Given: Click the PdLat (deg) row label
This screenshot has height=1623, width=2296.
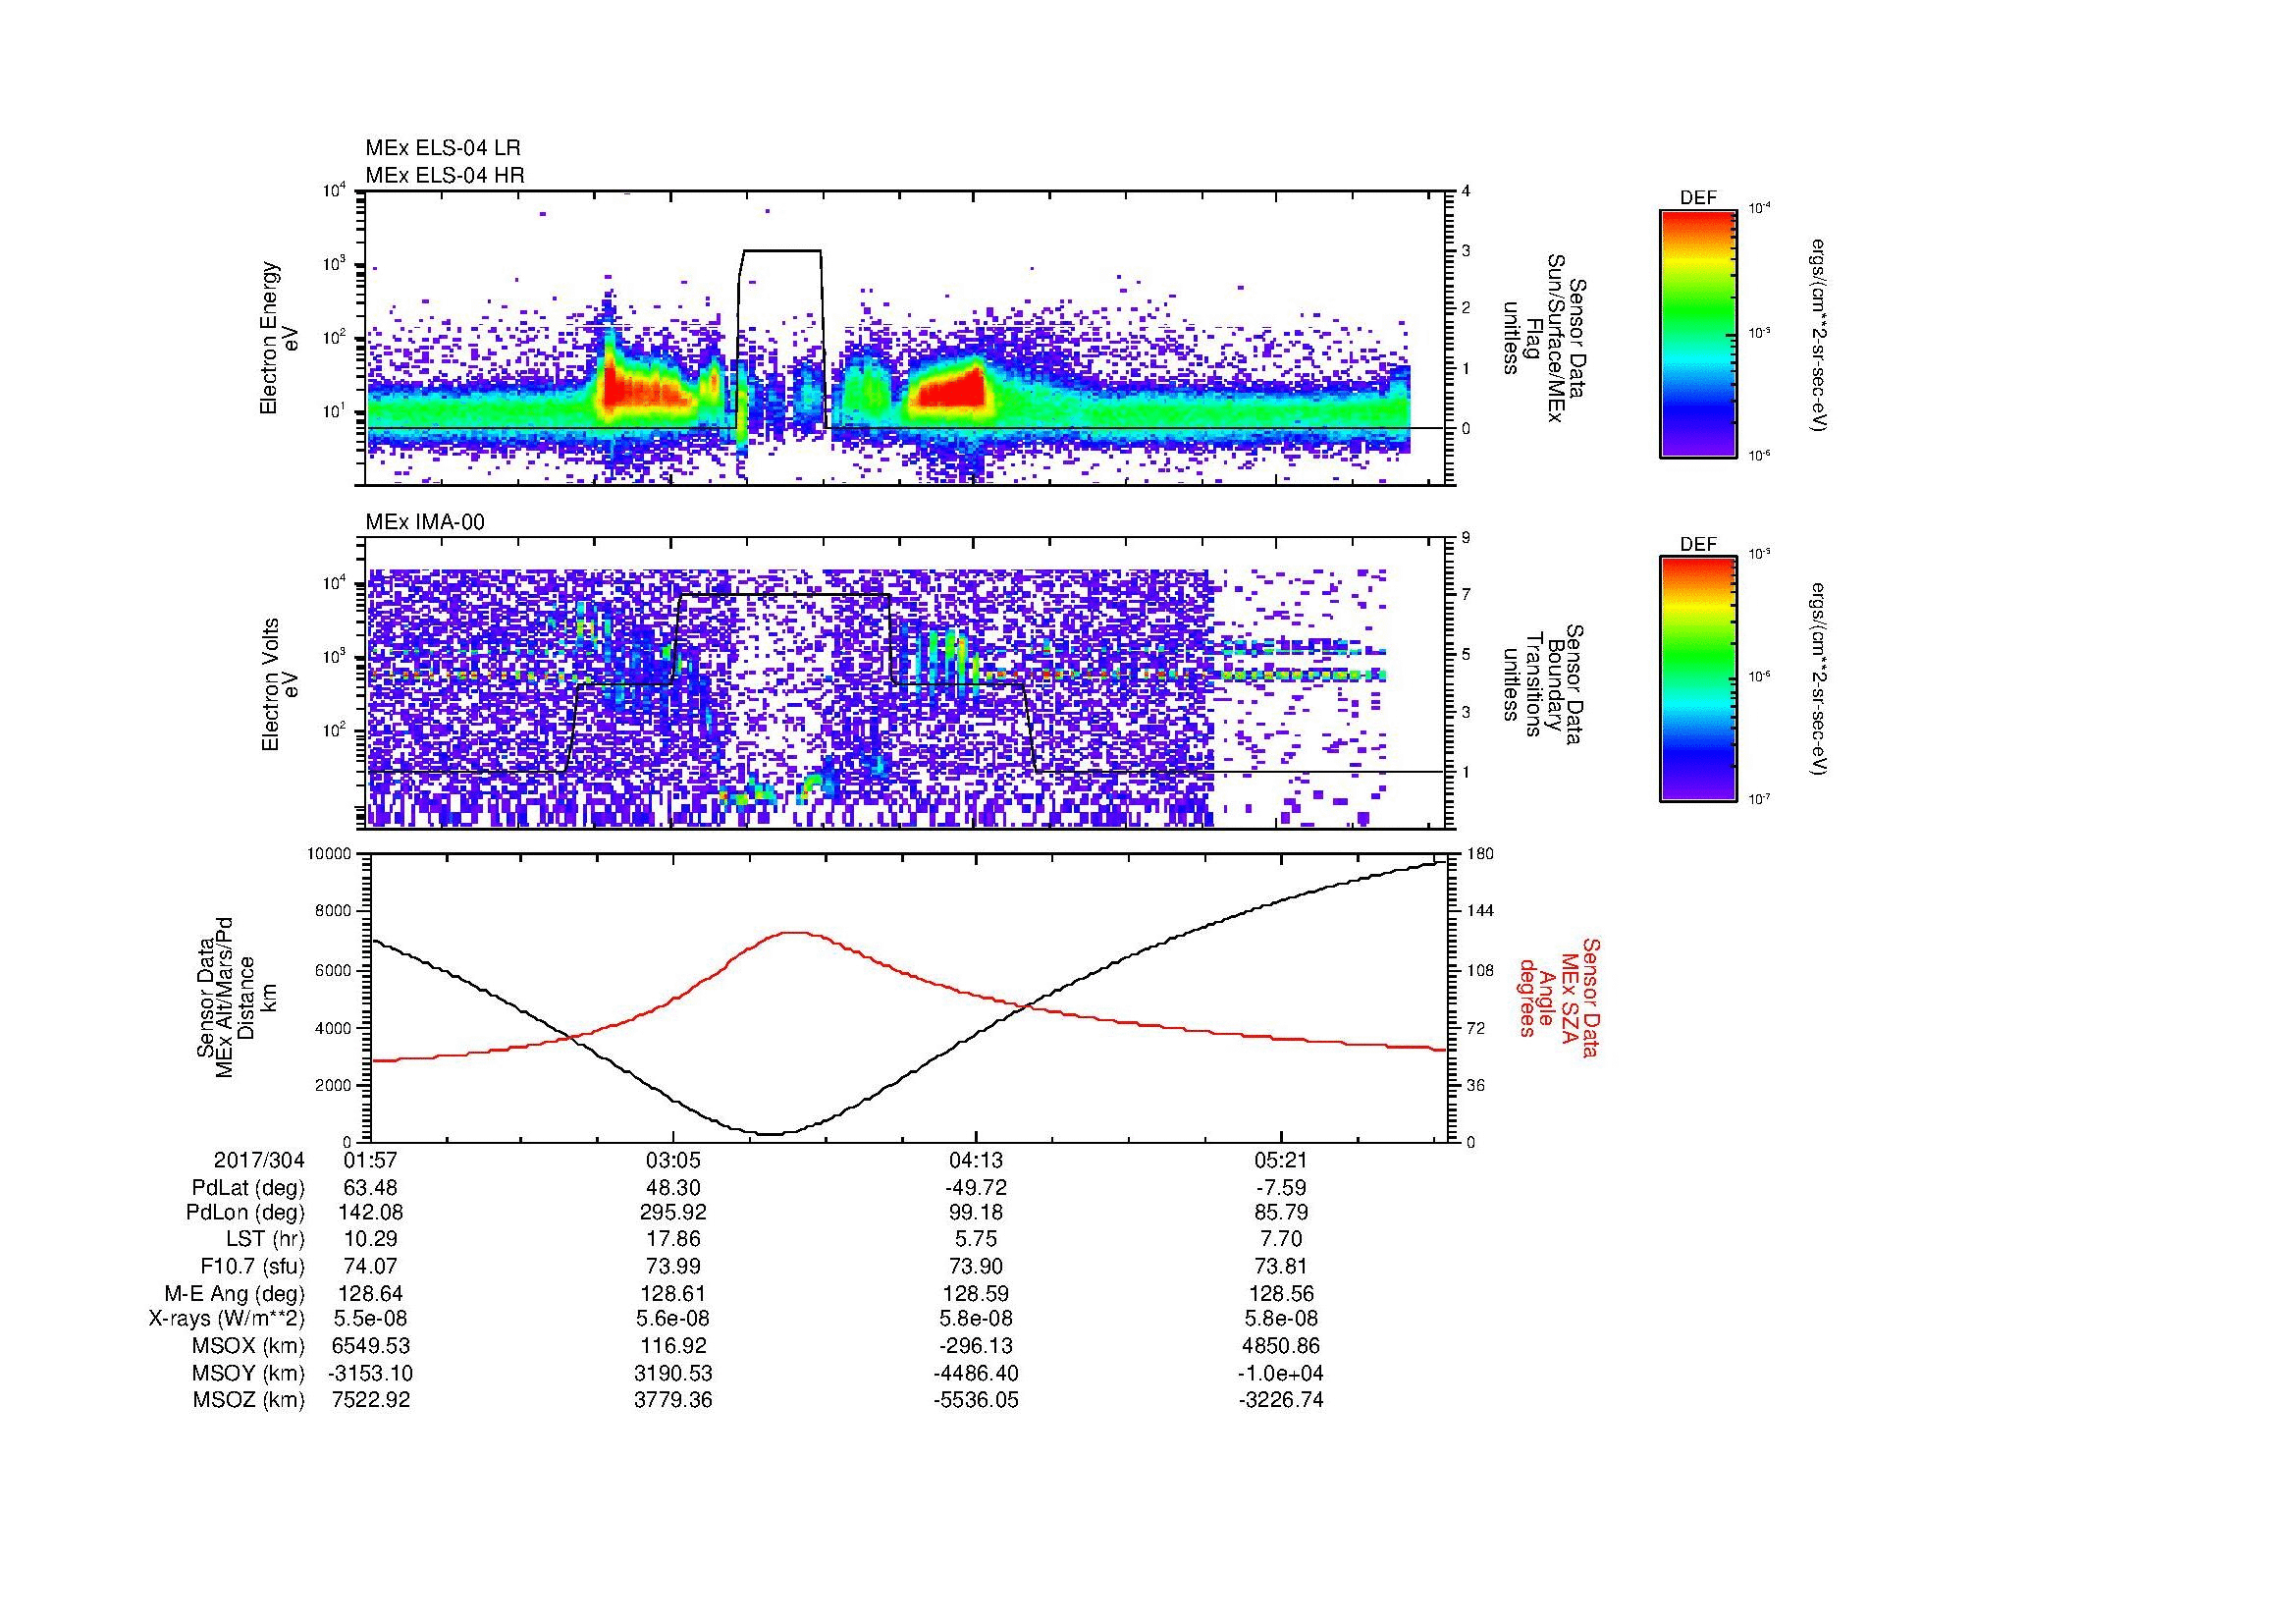Looking at the screenshot, I should point(247,1188).
